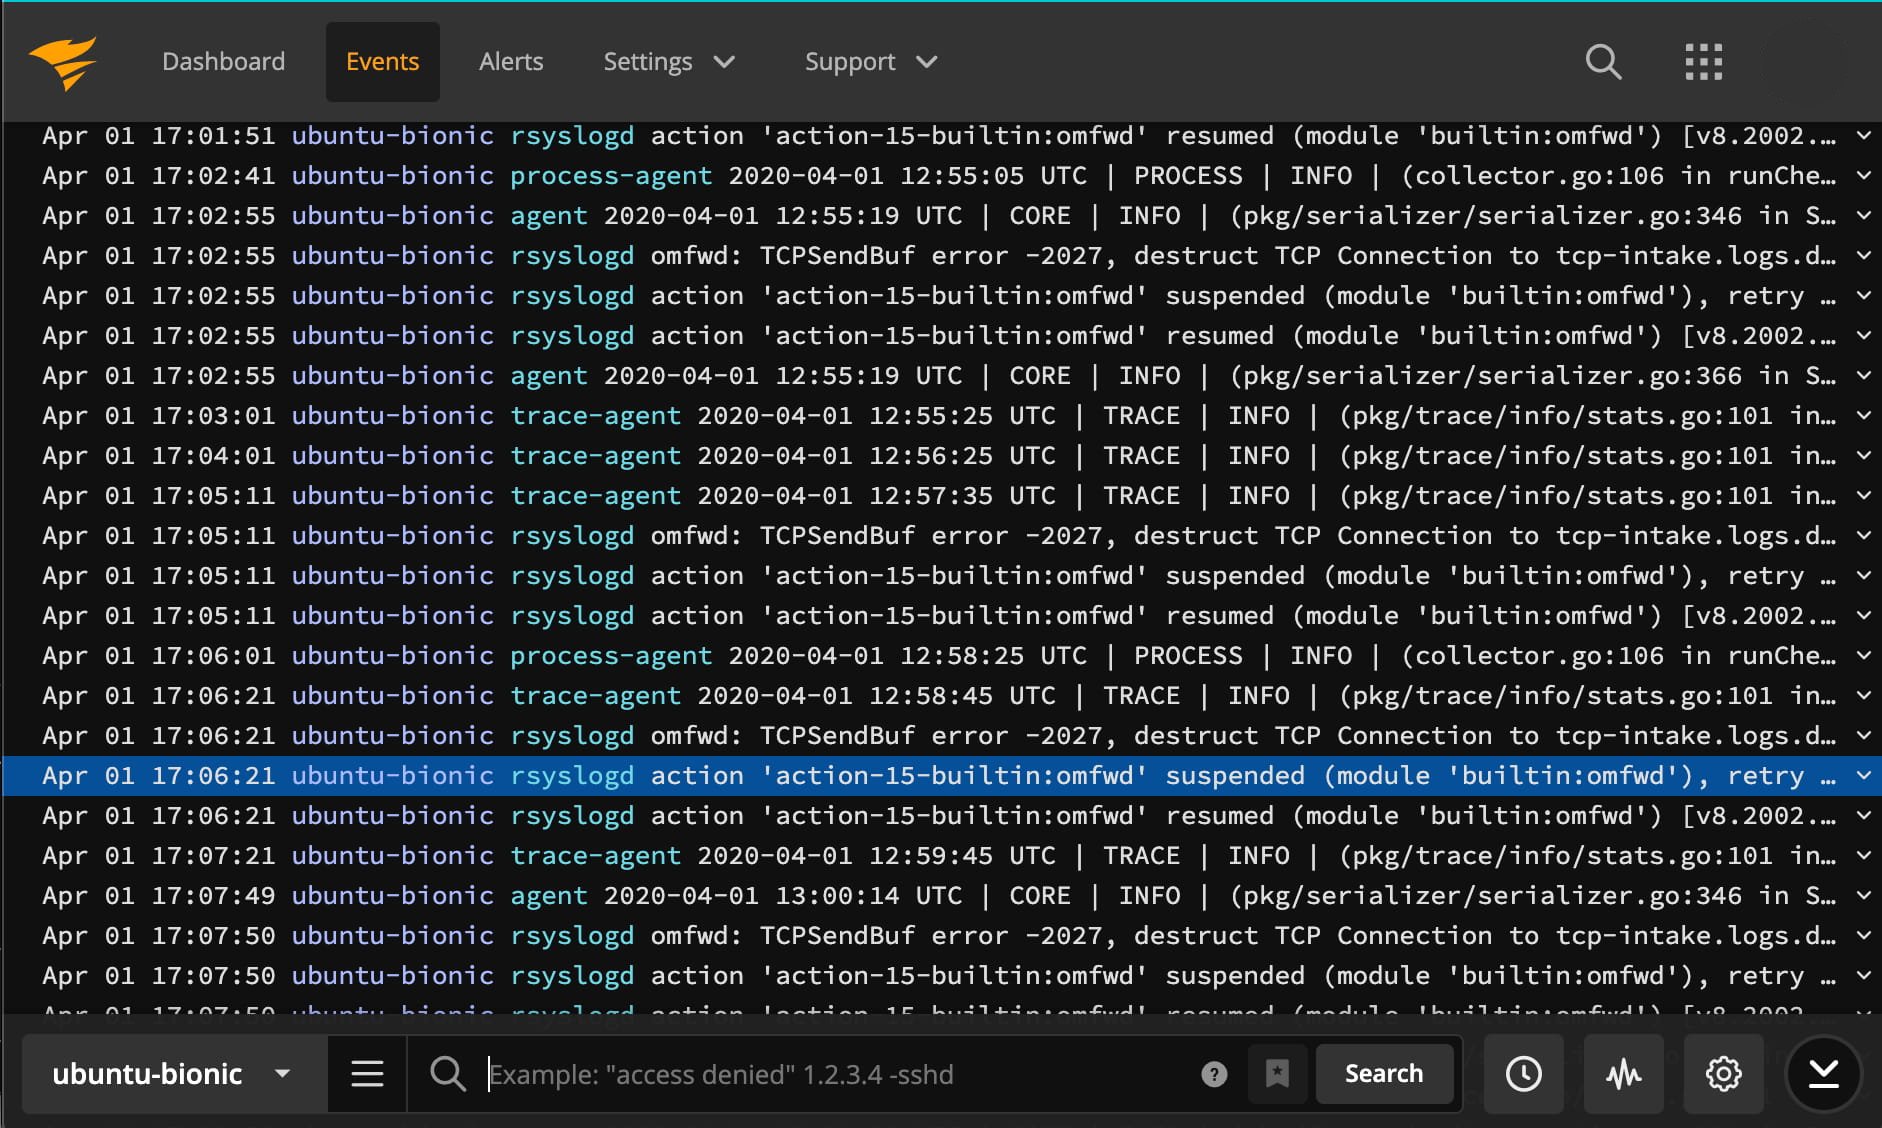Select the 17:06:21 rsyslogd resumed line
Screen dimensions: 1882x1128
[941, 815]
